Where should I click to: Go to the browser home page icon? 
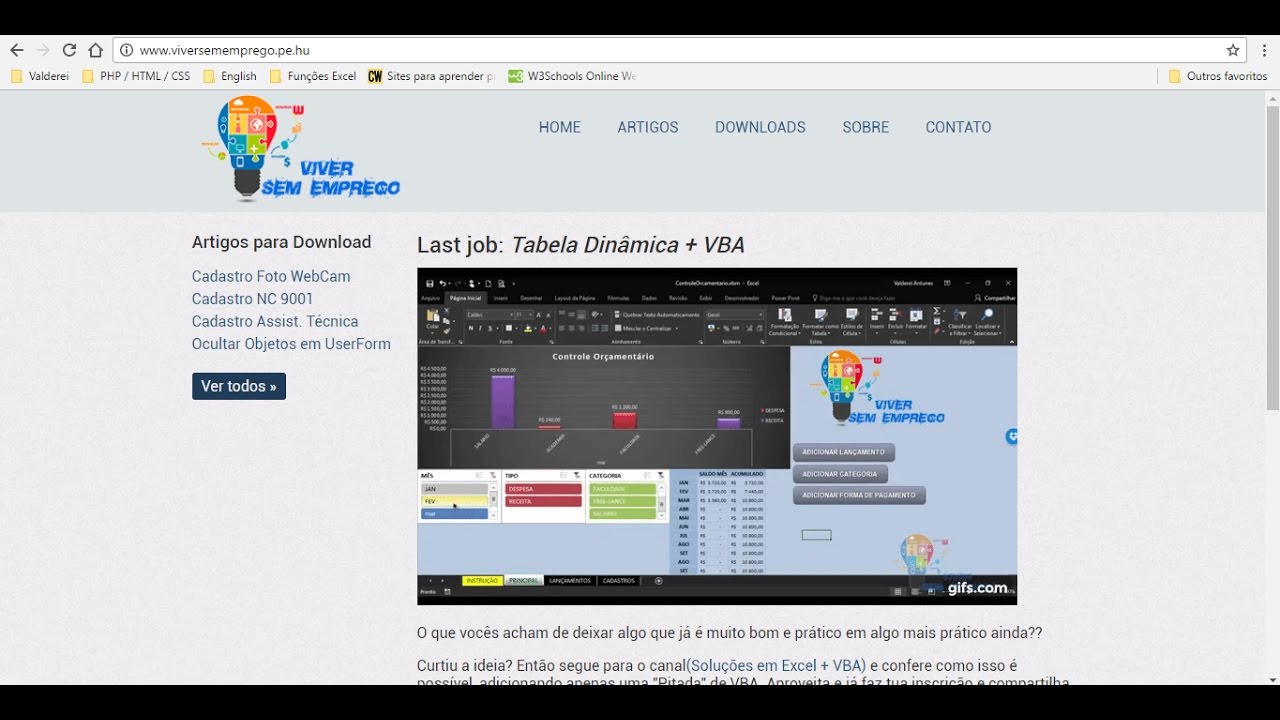tap(95, 50)
